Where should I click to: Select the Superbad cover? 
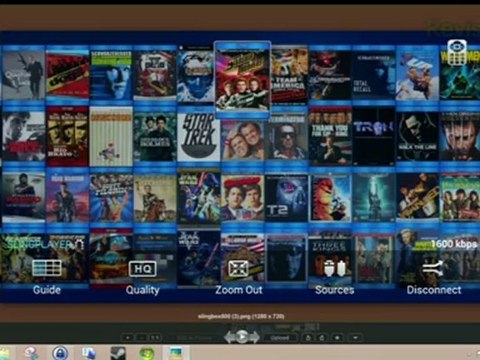click(242, 198)
